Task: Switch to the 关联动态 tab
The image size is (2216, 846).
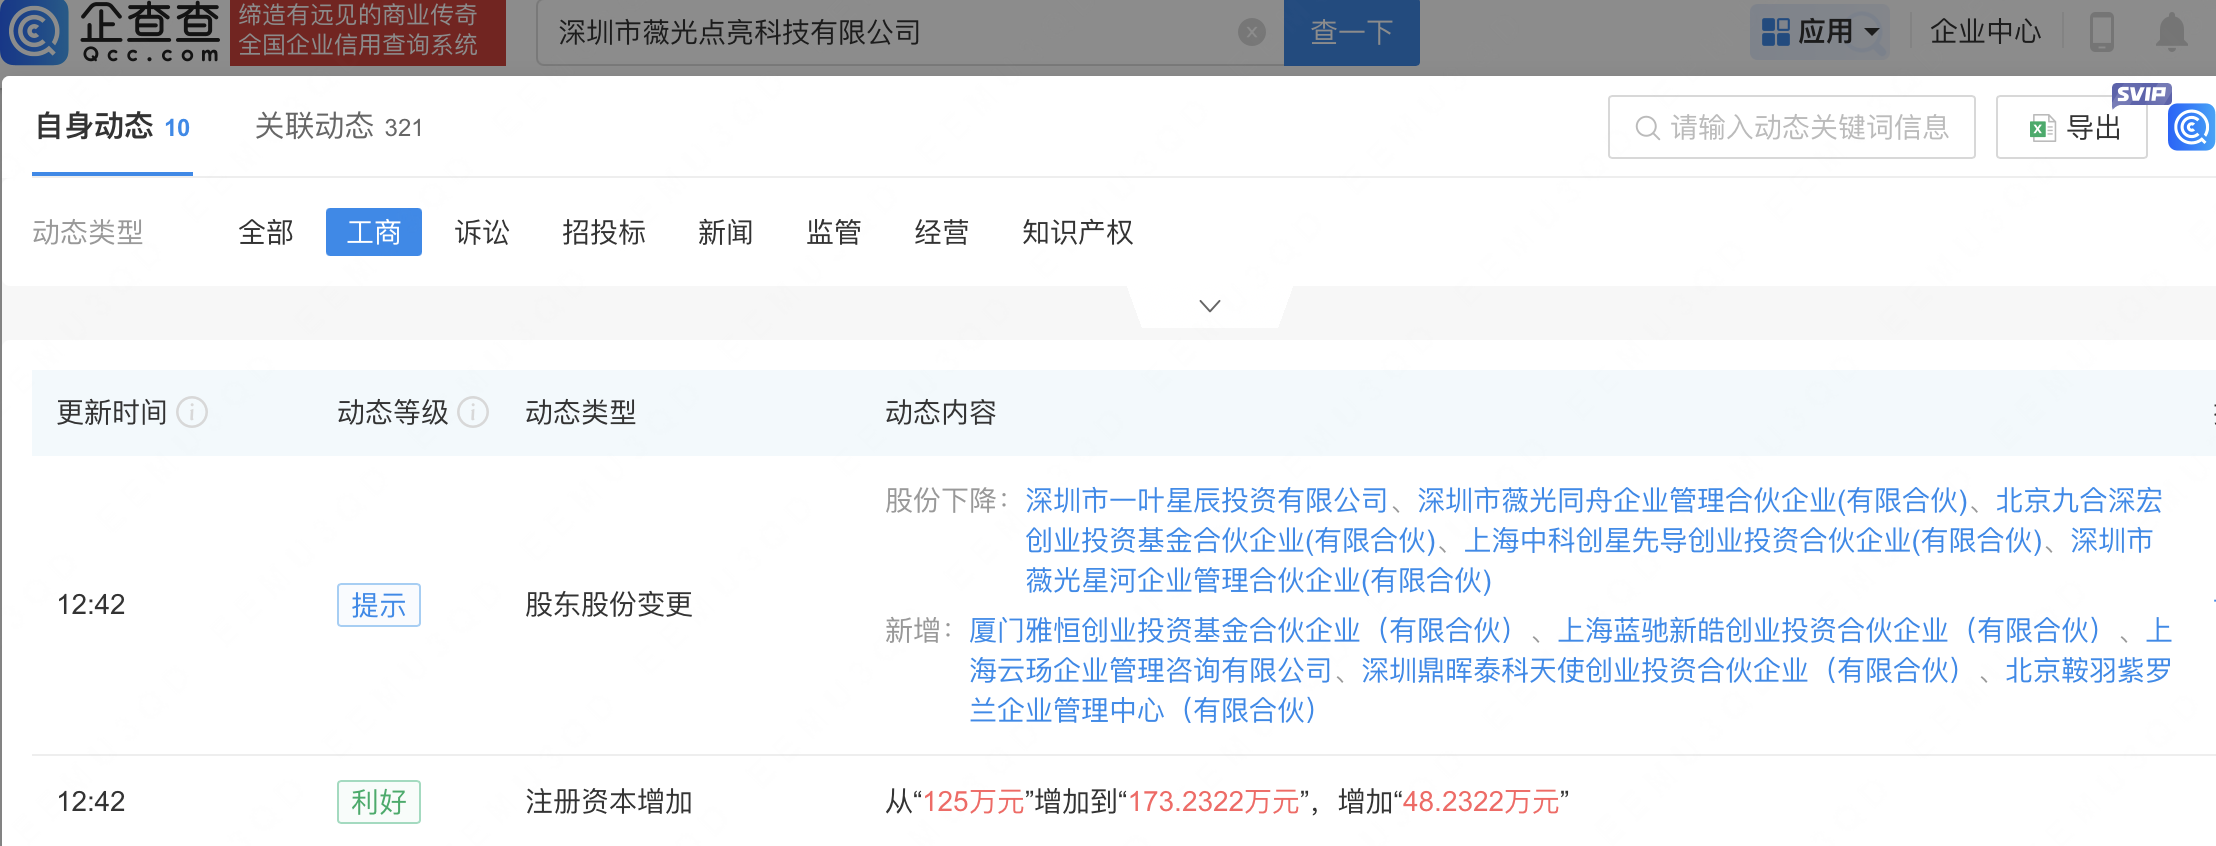Action: tap(338, 127)
